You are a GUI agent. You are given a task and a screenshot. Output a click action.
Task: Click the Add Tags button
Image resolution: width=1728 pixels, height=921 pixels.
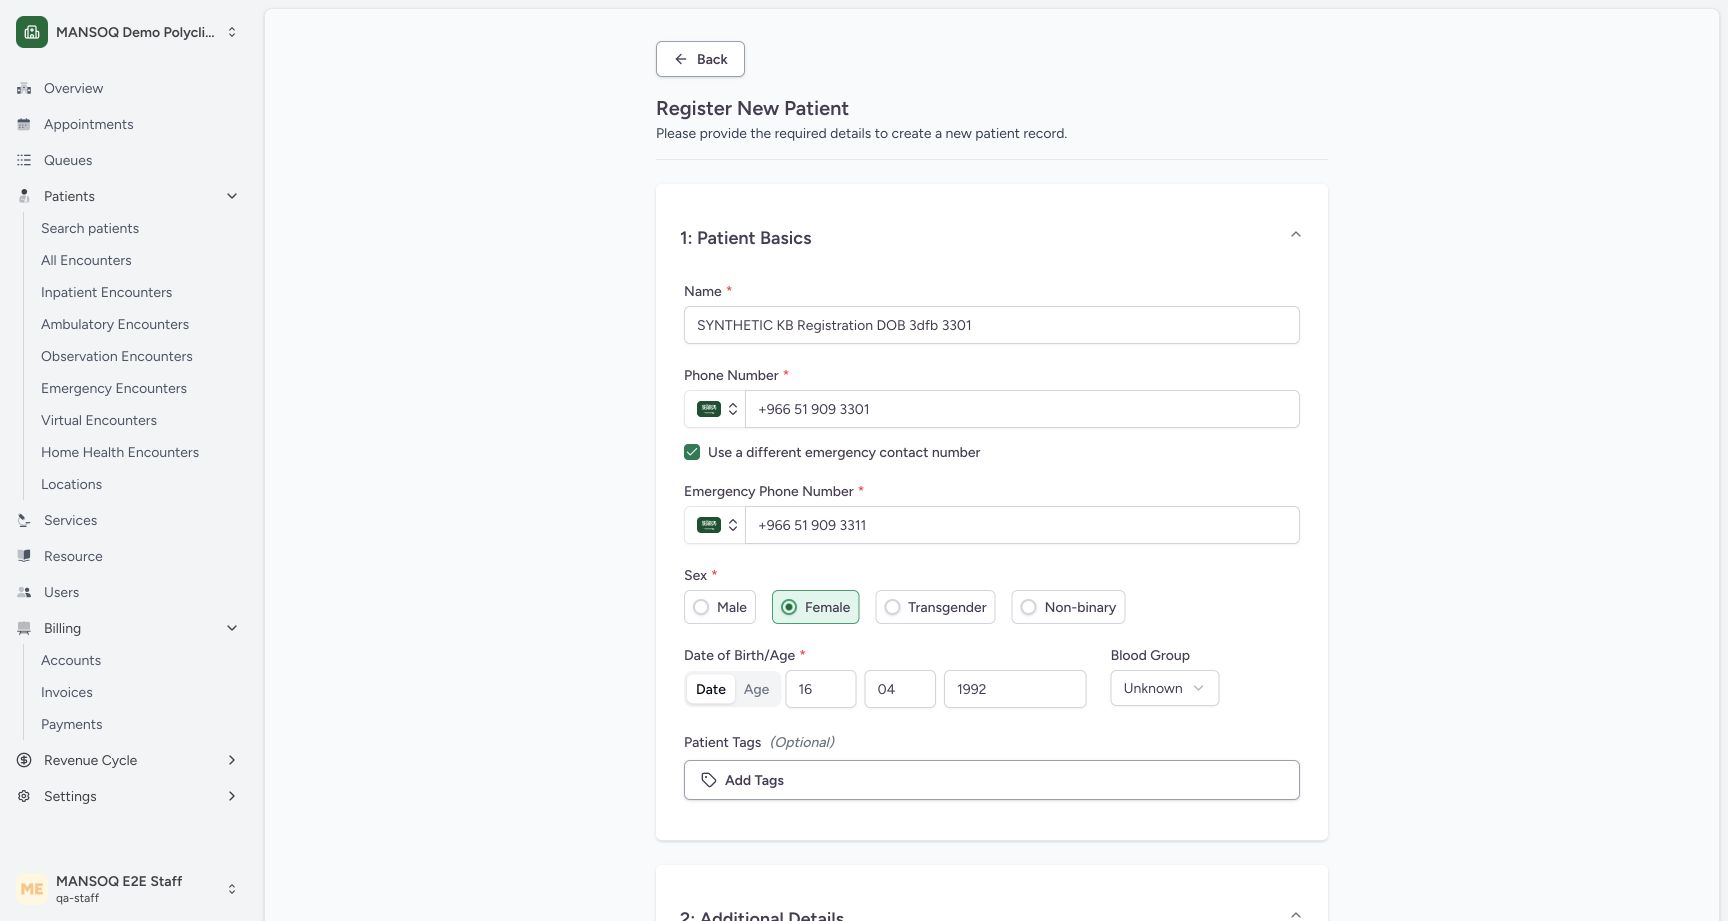[x=992, y=780]
